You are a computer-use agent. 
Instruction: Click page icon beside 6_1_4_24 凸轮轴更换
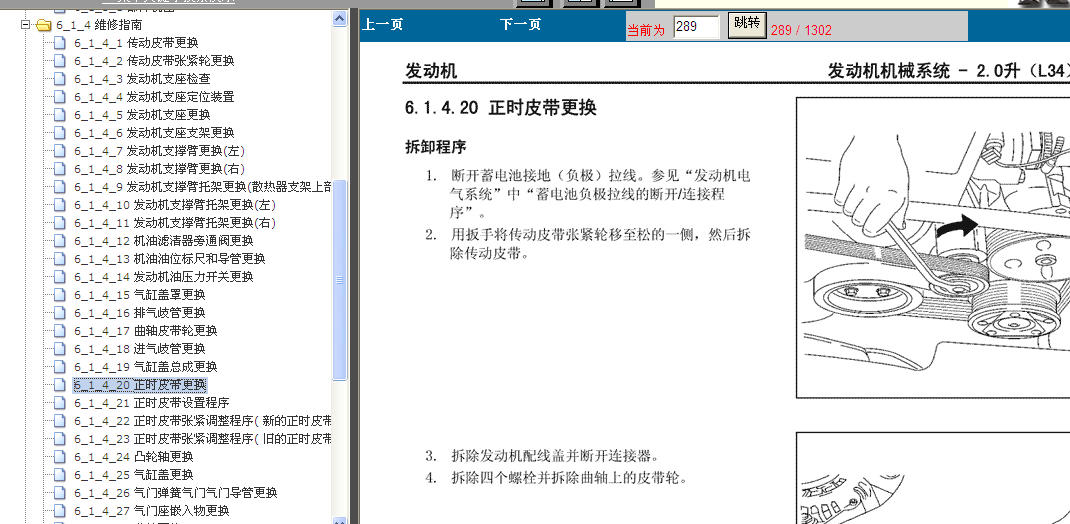coord(60,456)
